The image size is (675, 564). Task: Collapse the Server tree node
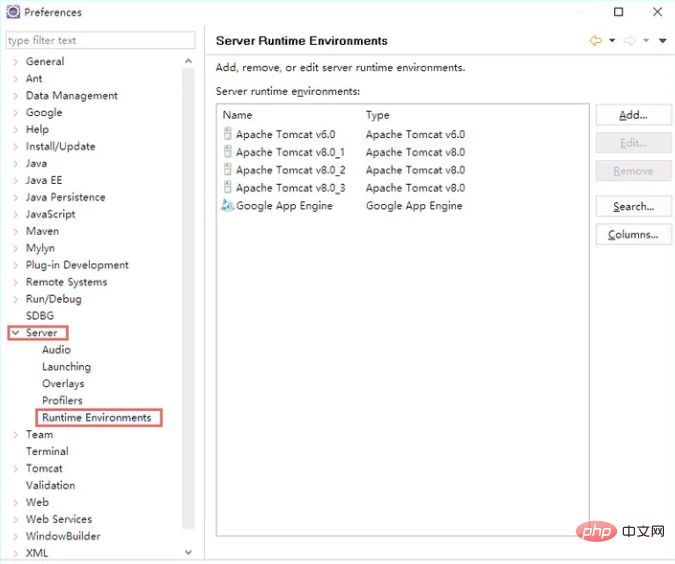[x=15, y=333]
